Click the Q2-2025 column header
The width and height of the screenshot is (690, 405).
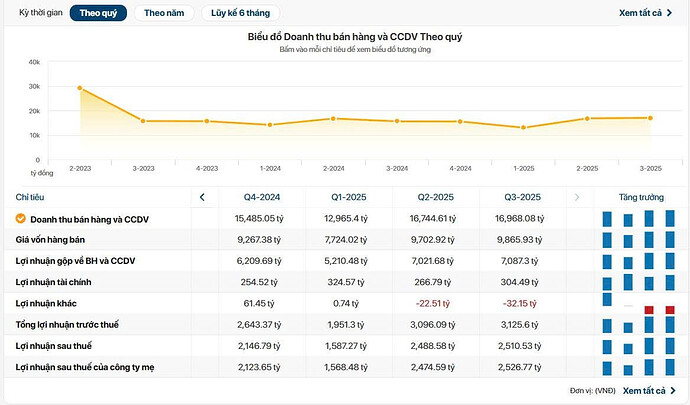(x=435, y=197)
